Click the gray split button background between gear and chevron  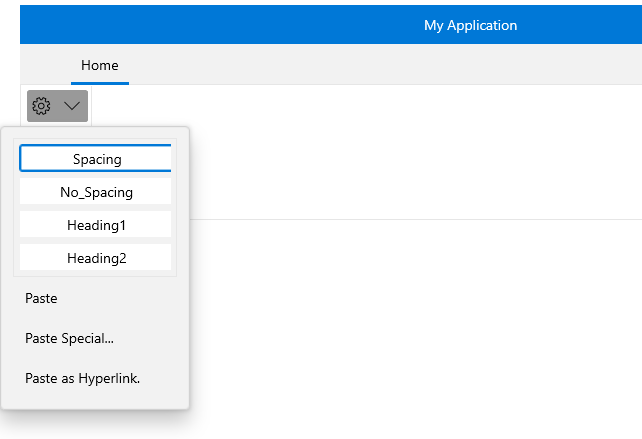(57, 106)
